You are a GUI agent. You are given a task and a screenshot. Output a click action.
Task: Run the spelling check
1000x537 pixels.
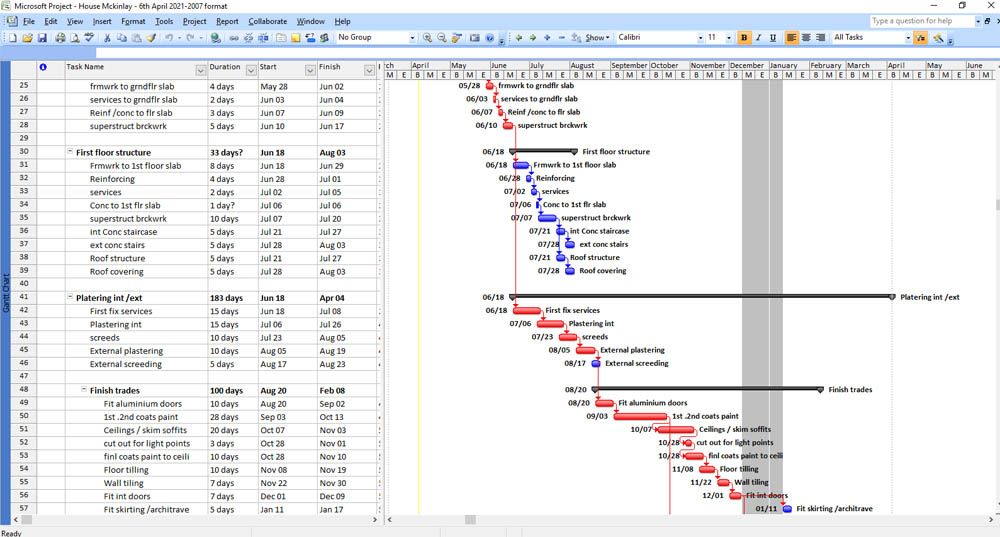pos(89,38)
